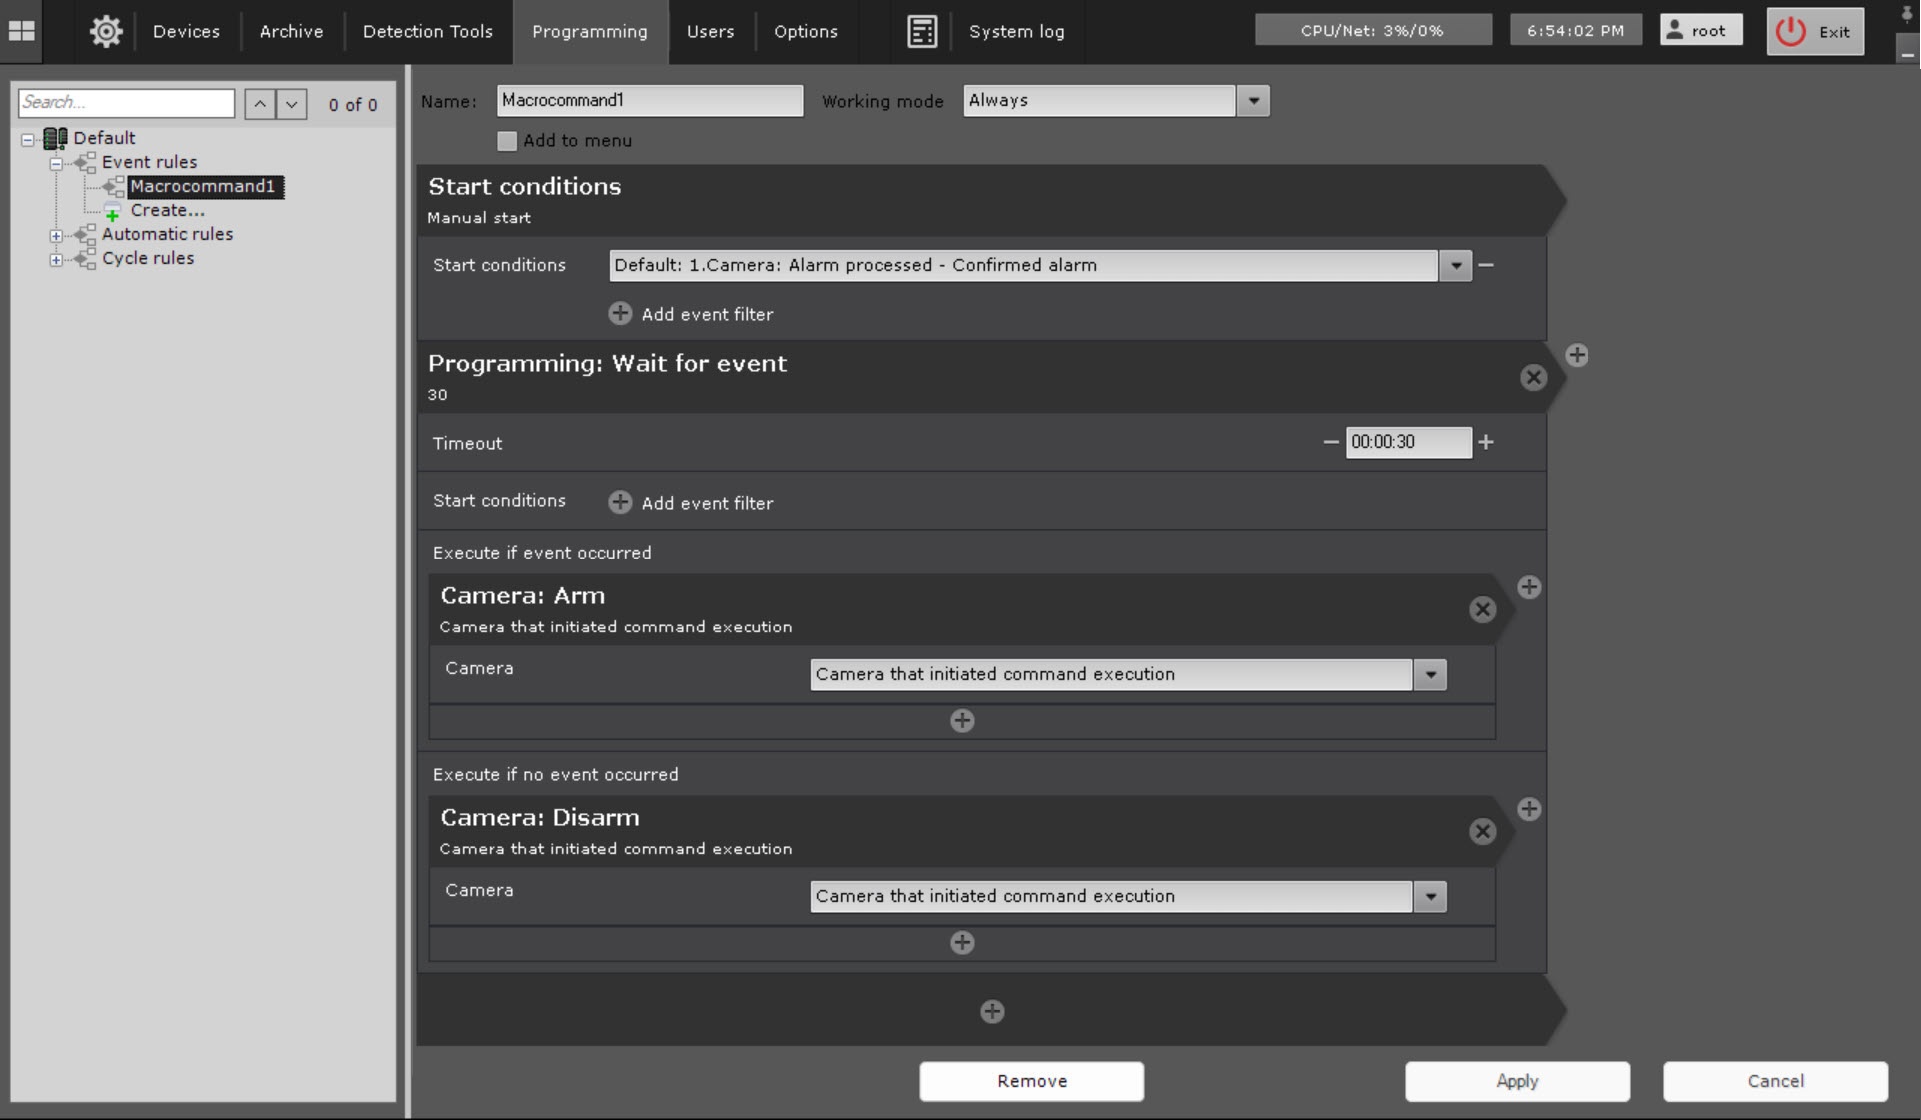Open the Working mode dropdown
1921x1120 pixels.
click(x=1253, y=101)
